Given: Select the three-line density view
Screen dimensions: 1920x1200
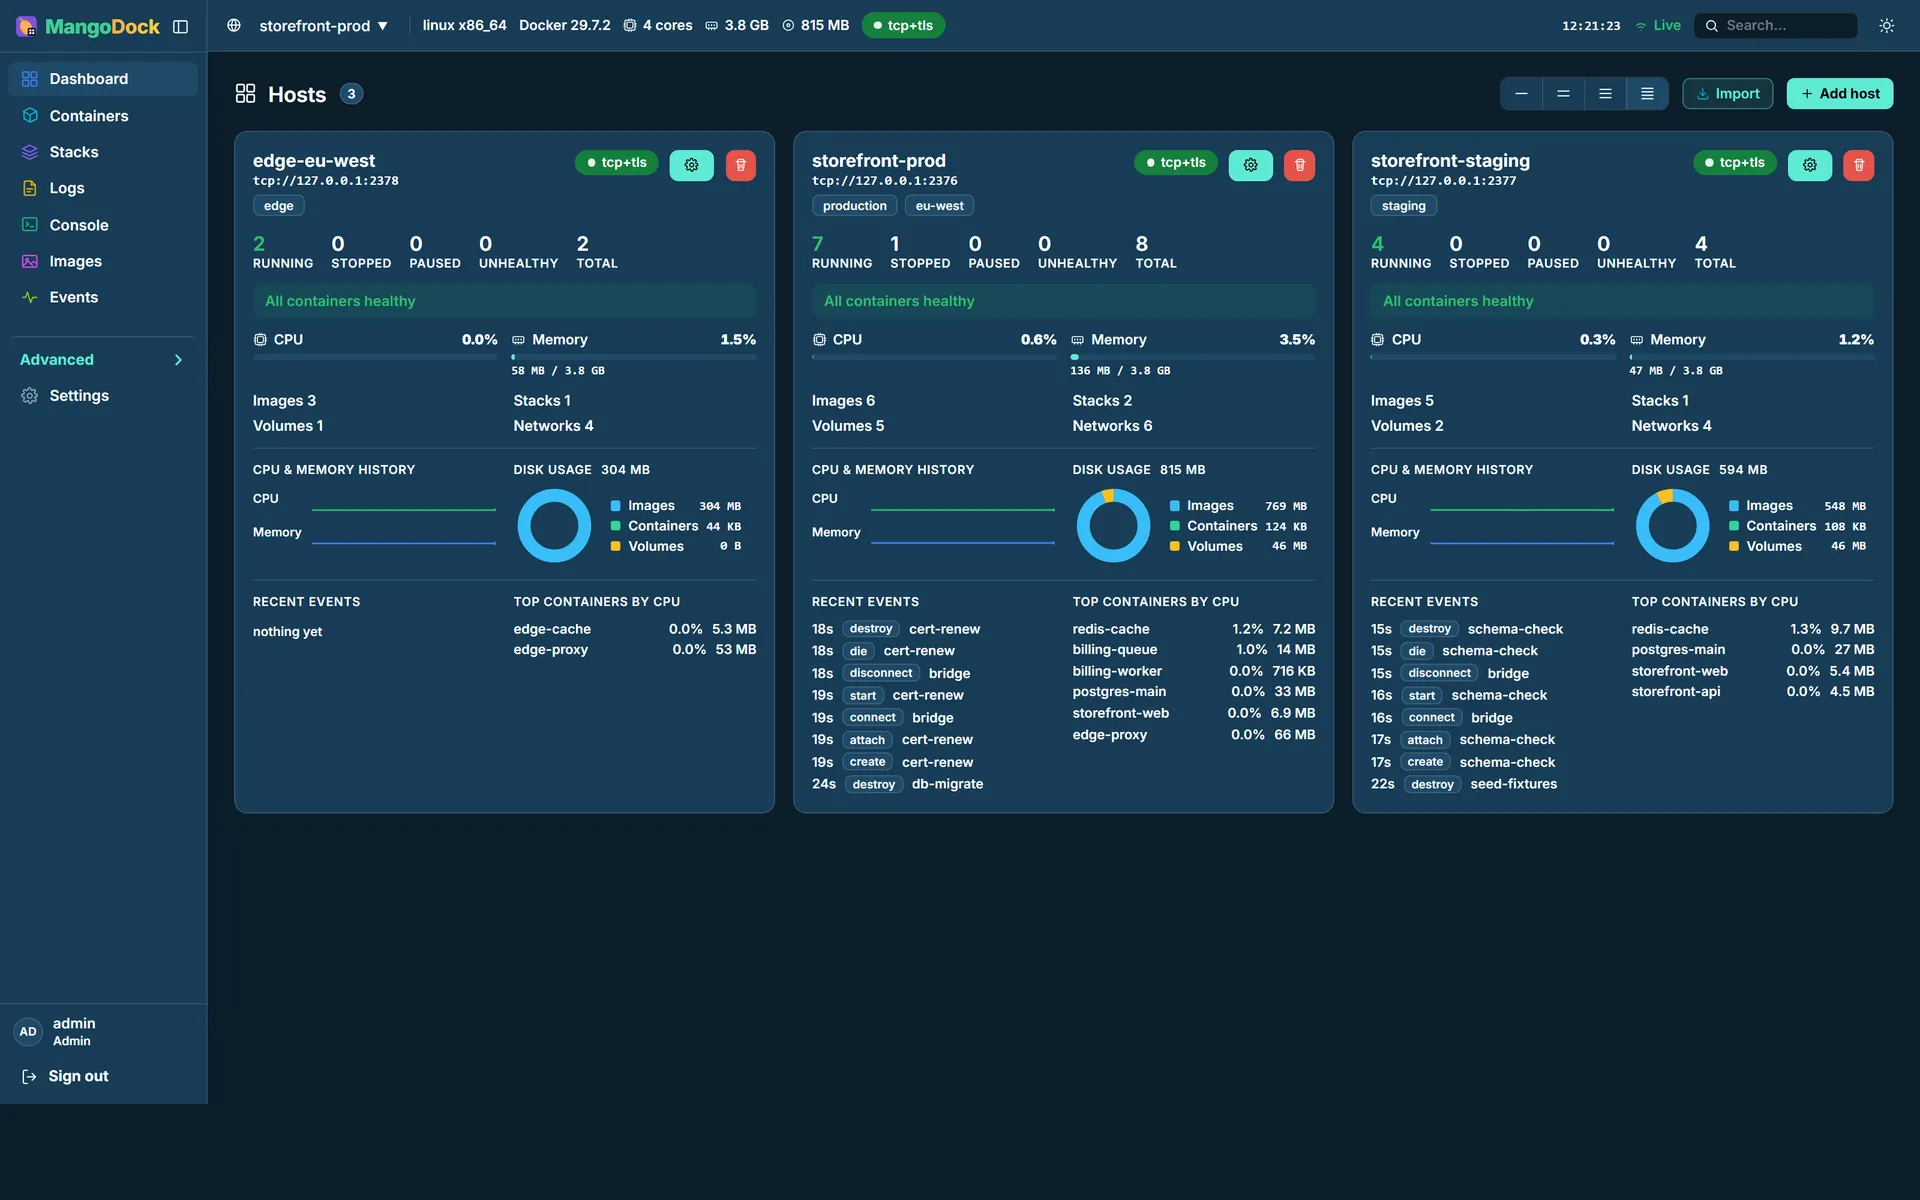Looking at the screenshot, I should click(x=1605, y=94).
